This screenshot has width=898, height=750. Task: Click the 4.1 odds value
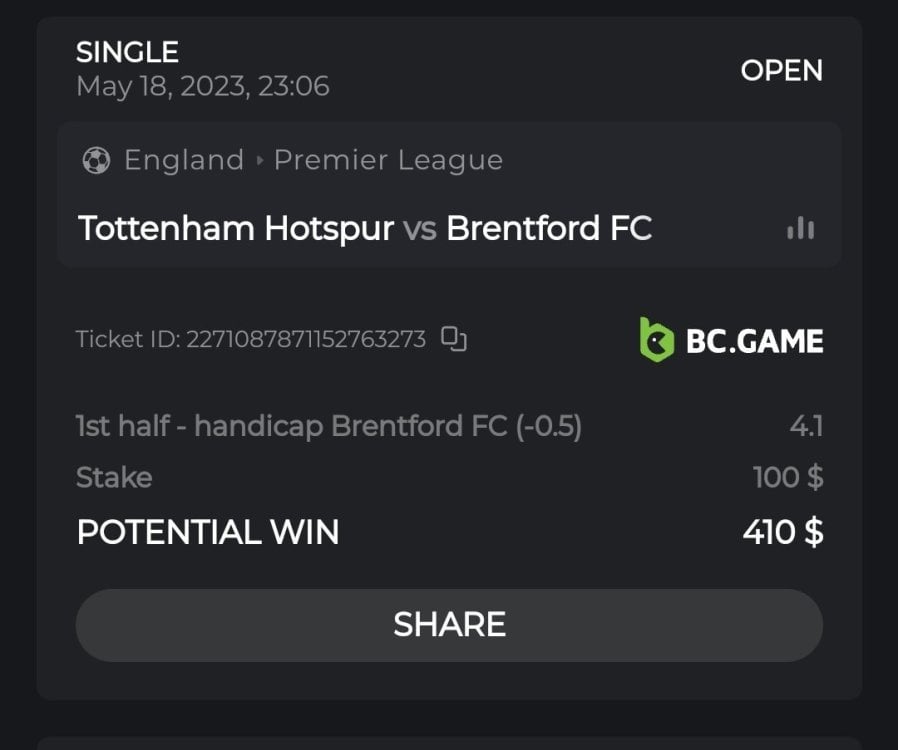click(x=806, y=427)
